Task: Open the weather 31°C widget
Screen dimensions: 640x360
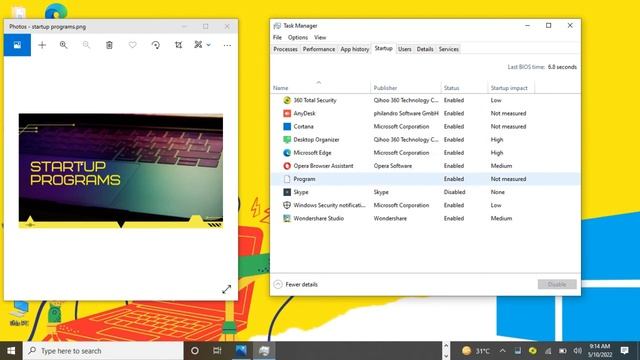Action: [x=476, y=351]
